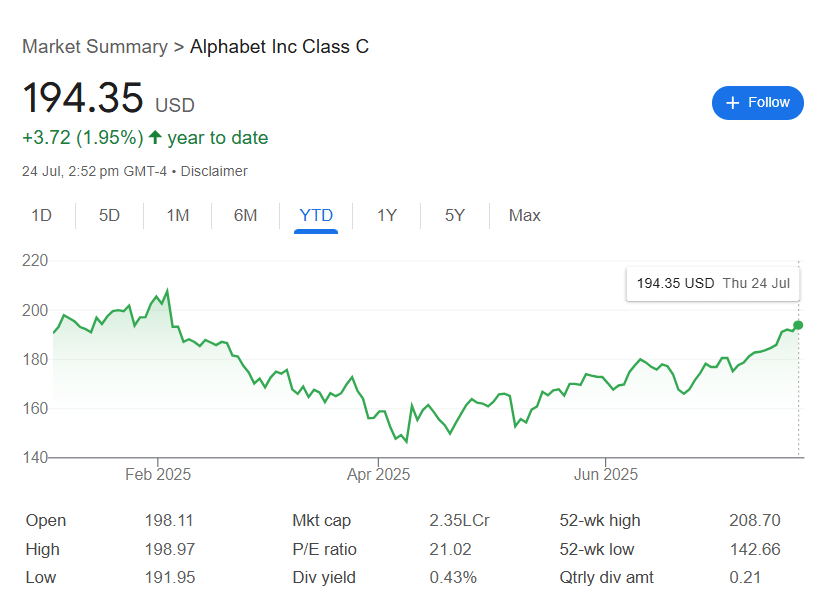Click the green up arrow icon
Viewport: 838px width, 611px height.
coord(155,137)
